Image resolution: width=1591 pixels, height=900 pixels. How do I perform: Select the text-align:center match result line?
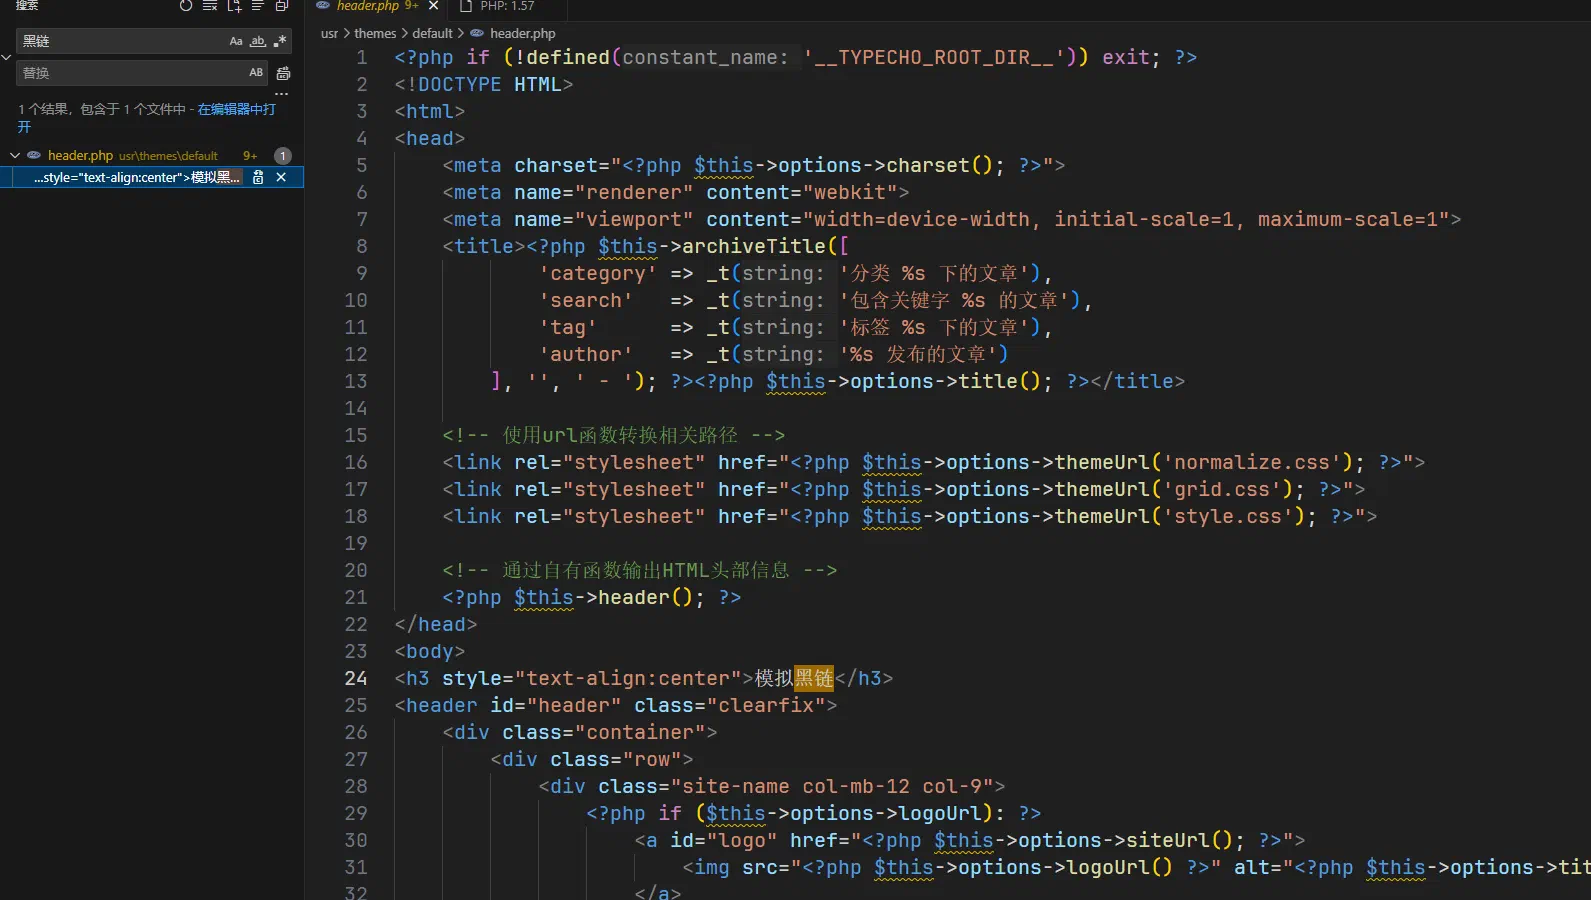coord(137,177)
